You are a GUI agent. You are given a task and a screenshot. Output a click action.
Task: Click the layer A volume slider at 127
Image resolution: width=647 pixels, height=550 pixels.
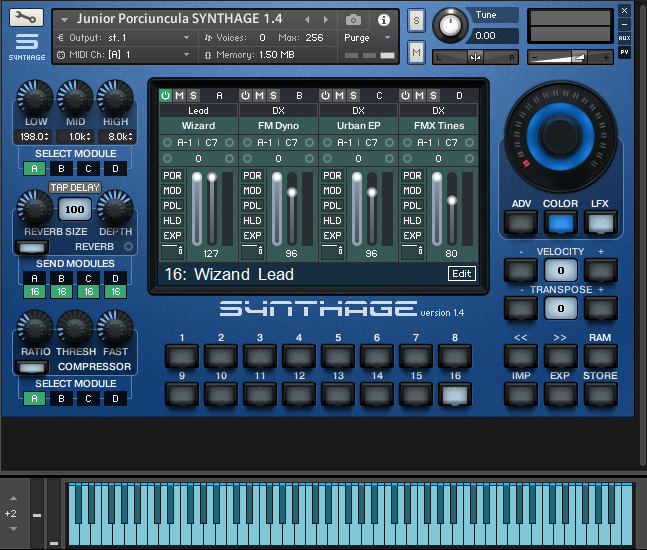[x=212, y=210]
